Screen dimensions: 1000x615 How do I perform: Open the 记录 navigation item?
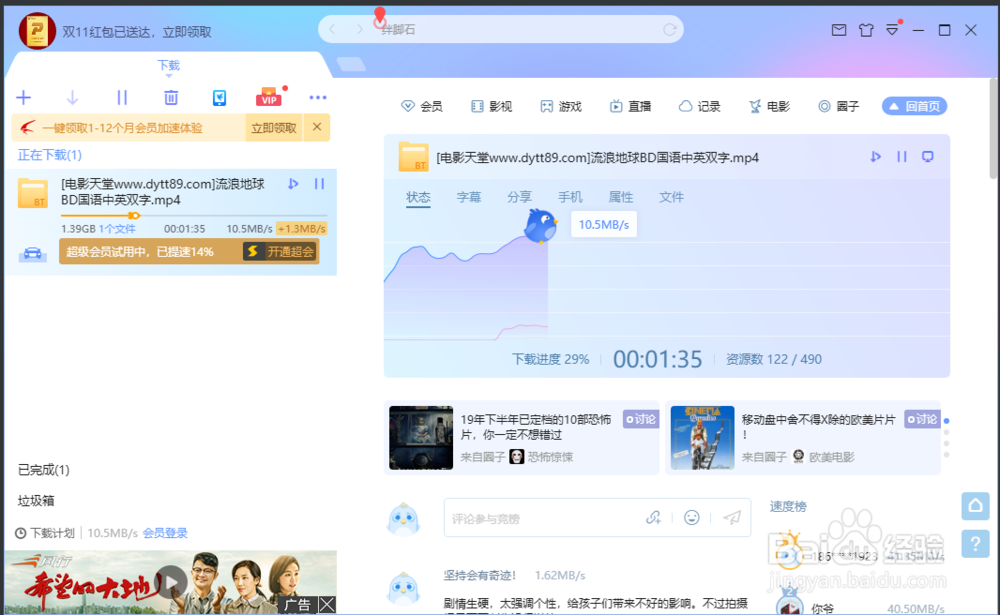coord(700,107)
